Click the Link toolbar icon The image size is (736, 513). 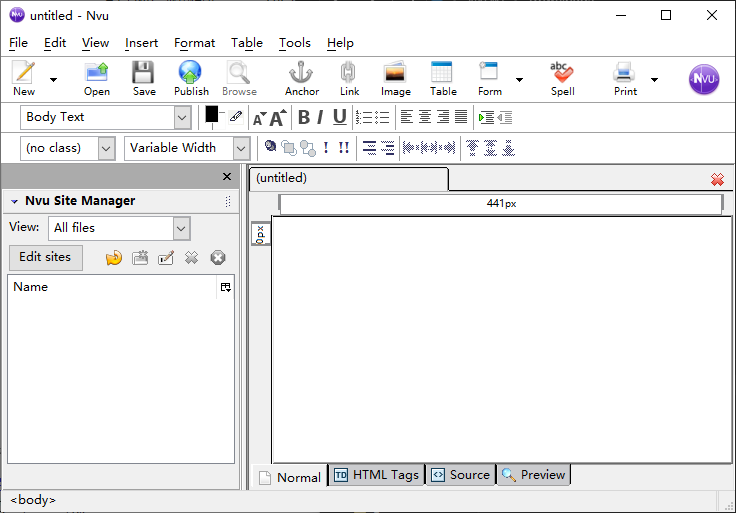click(348, 78)
